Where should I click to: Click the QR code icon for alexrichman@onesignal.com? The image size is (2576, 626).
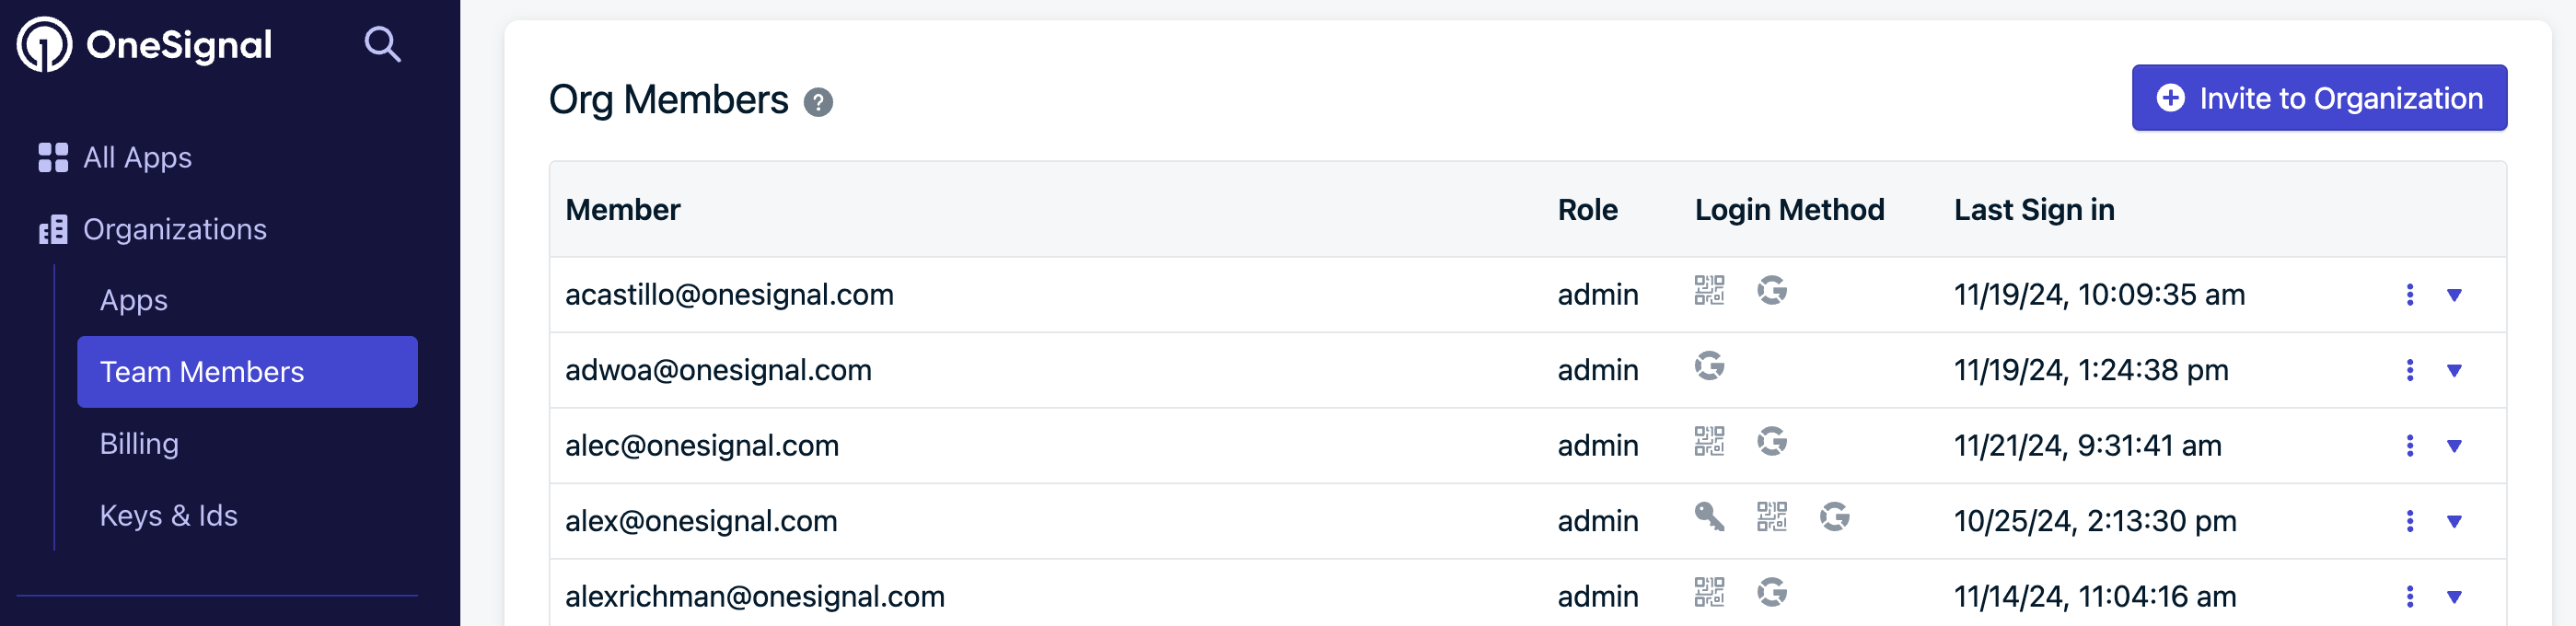pyautogui.click(x=1709, y=593)
